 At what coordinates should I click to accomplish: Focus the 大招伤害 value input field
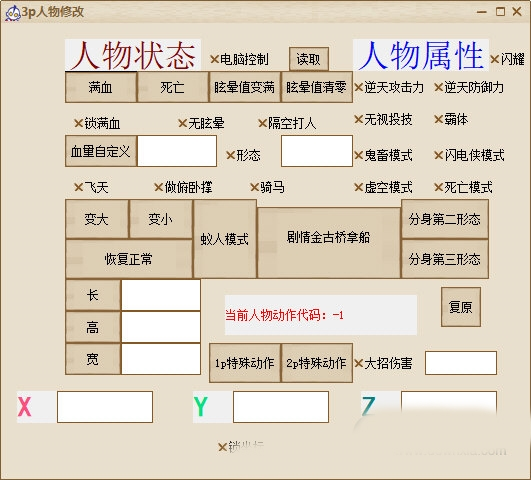coord(461,363)
